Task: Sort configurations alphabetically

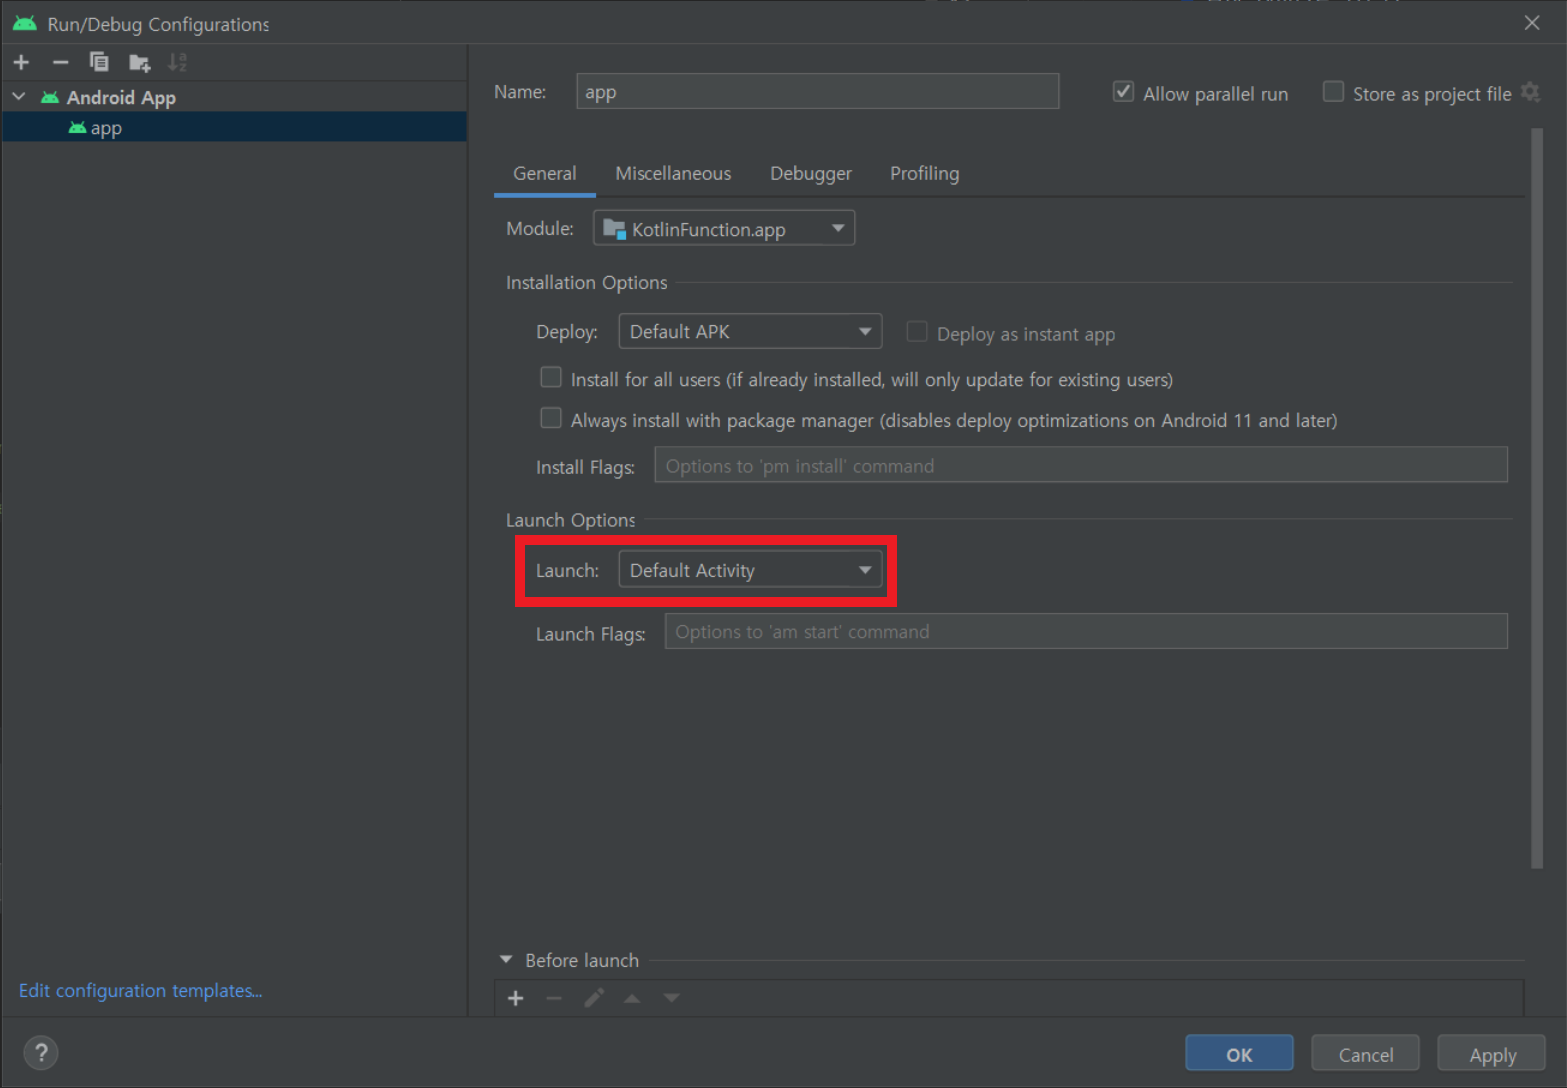Action: pyautogui.click(x=177, y=62)
